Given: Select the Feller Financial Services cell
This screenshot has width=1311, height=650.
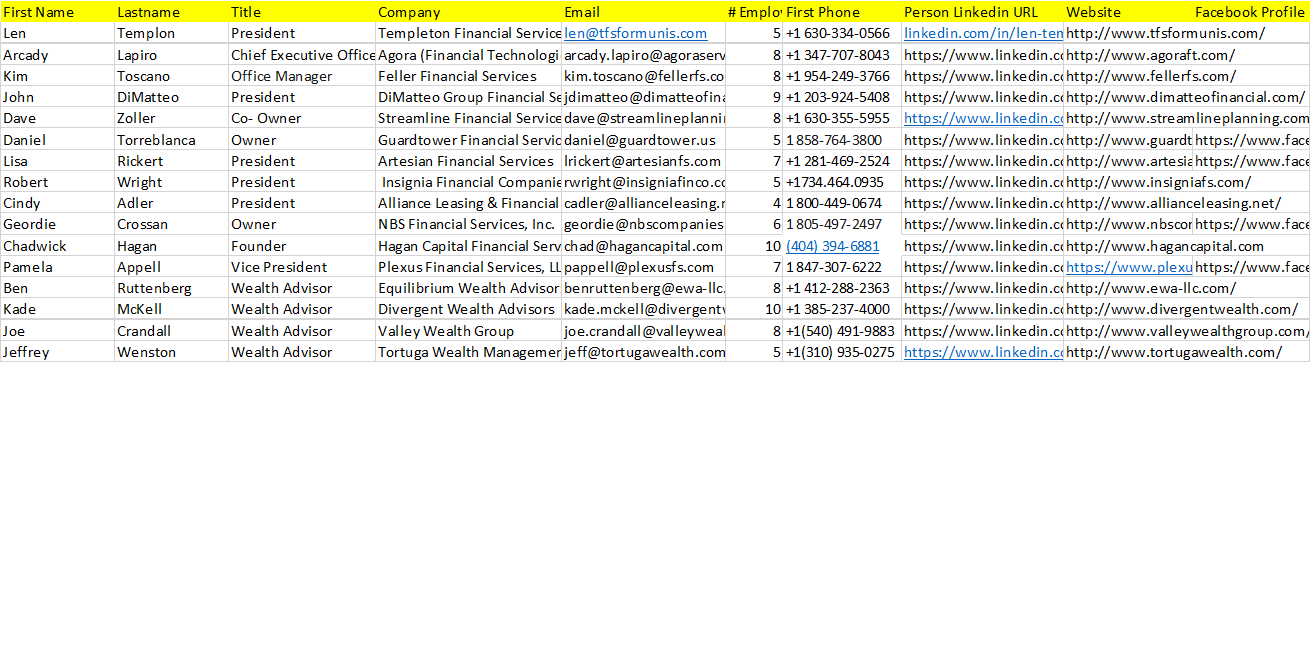Looking at the screenshot, I should (x=468, y=76).
